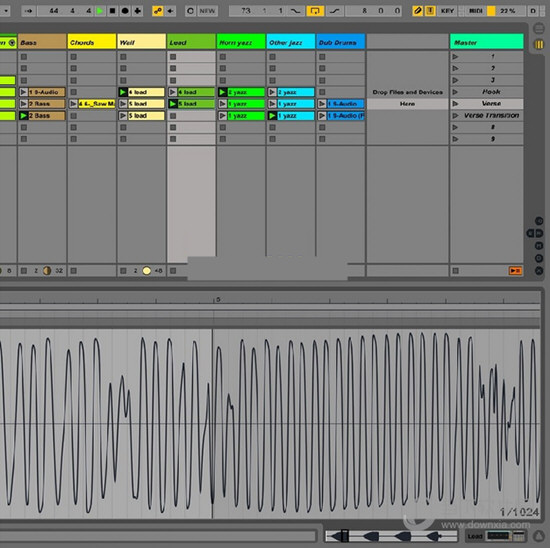
Task: Open the quantization dropdown at top left
Action: coord(5,11)
